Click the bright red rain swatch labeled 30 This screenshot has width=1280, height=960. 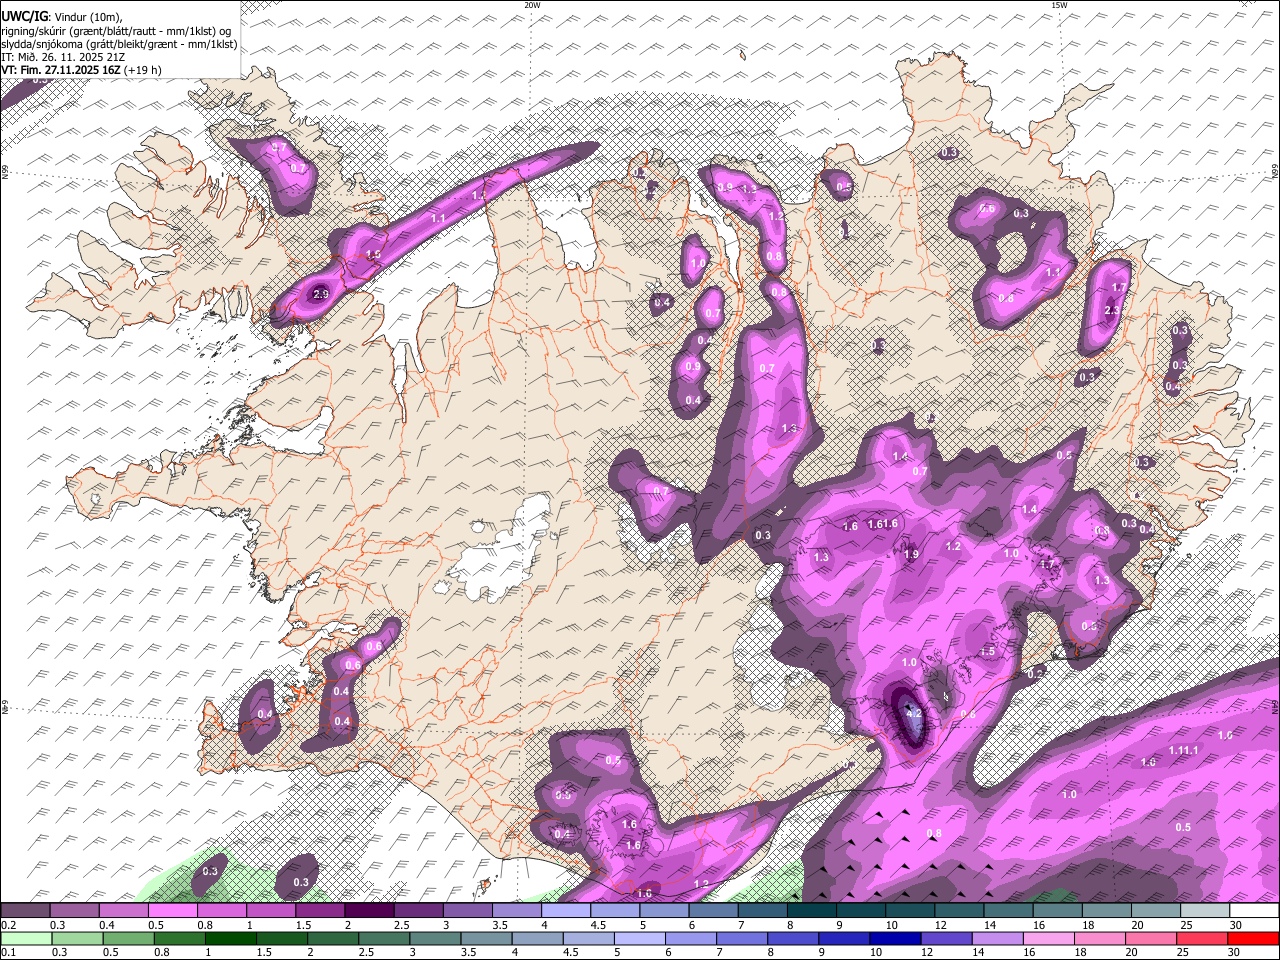(1253, 938)
